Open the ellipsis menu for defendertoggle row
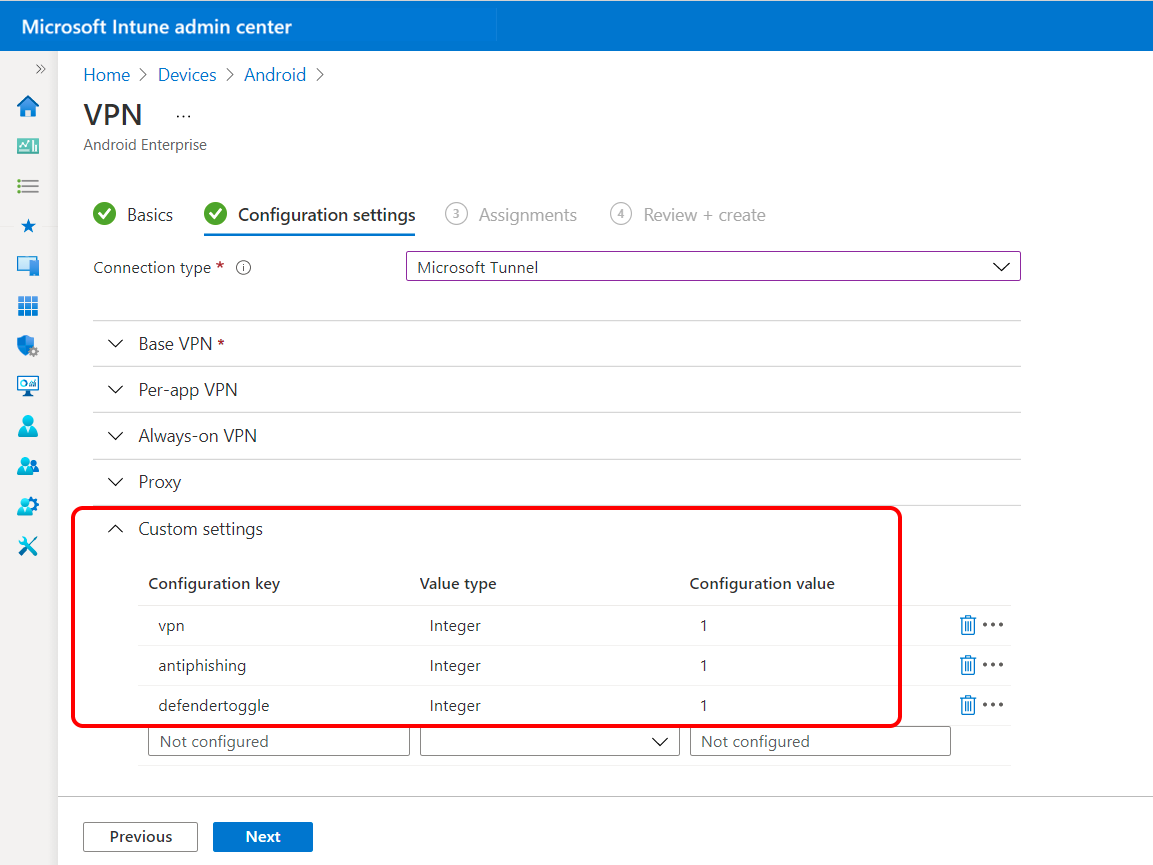Screen dimensions: 1153x865 click(993, 705)
